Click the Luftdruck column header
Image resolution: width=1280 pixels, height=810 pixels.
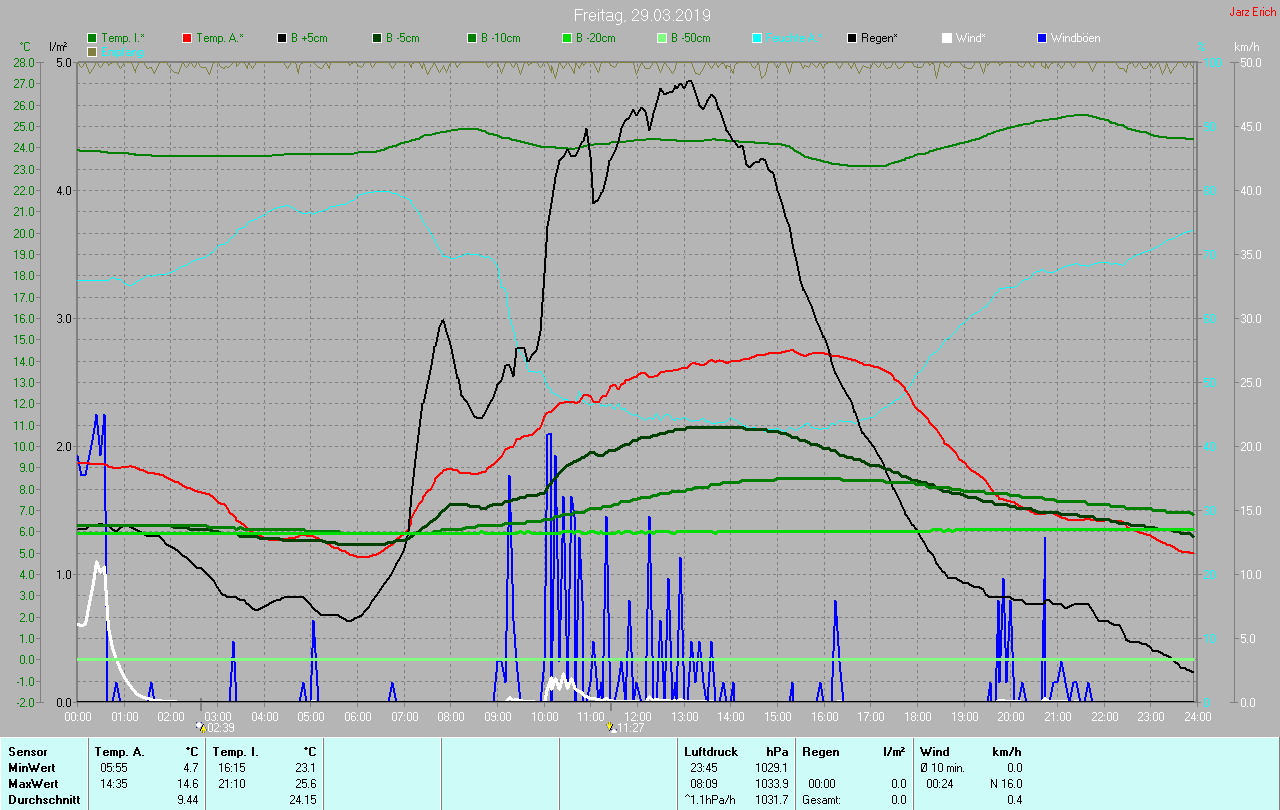pos(711,751)
